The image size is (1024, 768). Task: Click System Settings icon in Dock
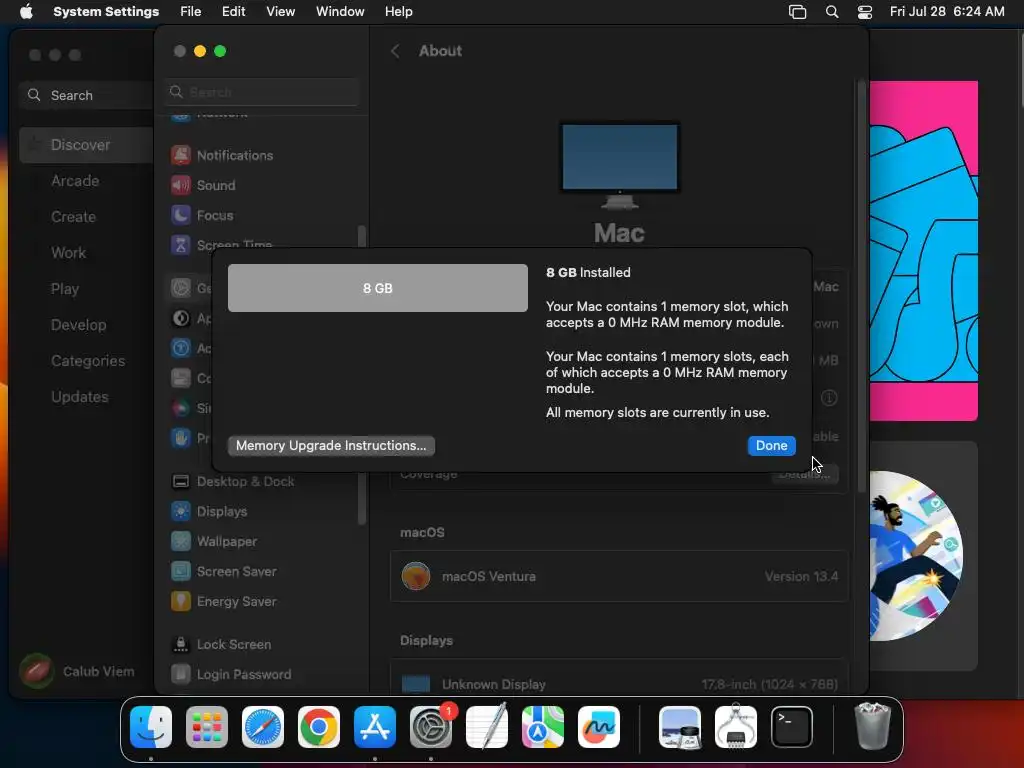[x=431, y=727]
